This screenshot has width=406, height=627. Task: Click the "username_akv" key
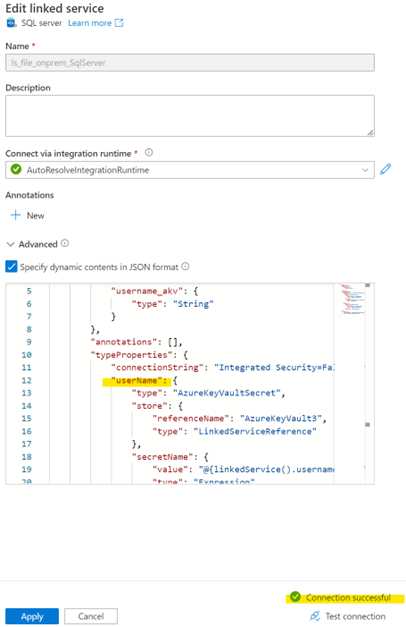pyautogui.click(x=147, y=291)
